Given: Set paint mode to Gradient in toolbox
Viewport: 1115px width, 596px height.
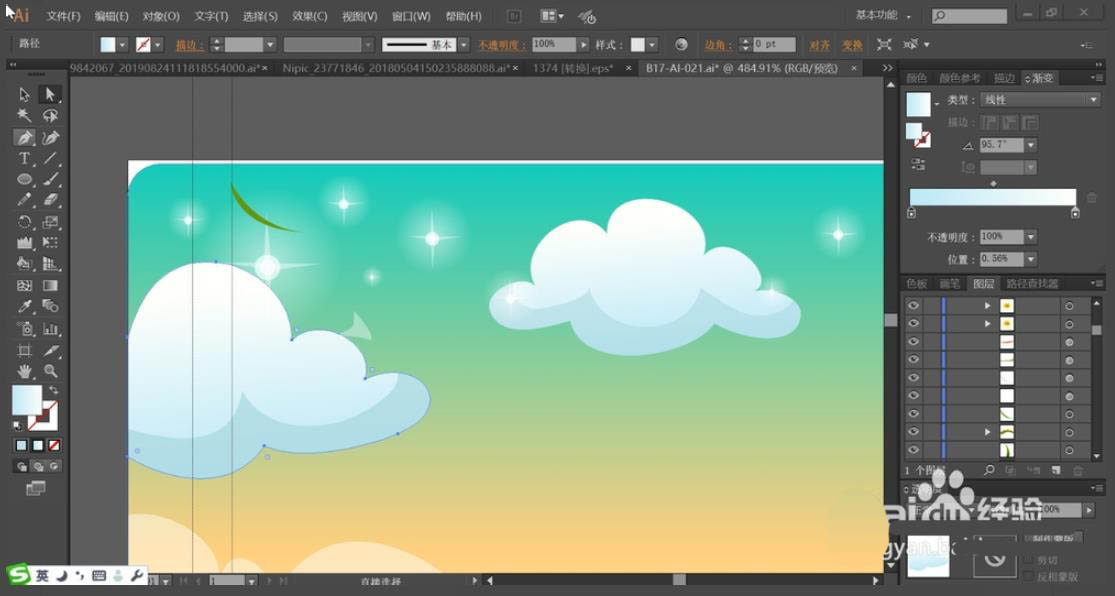Looking at the screenshot, I should coord(38,446).
